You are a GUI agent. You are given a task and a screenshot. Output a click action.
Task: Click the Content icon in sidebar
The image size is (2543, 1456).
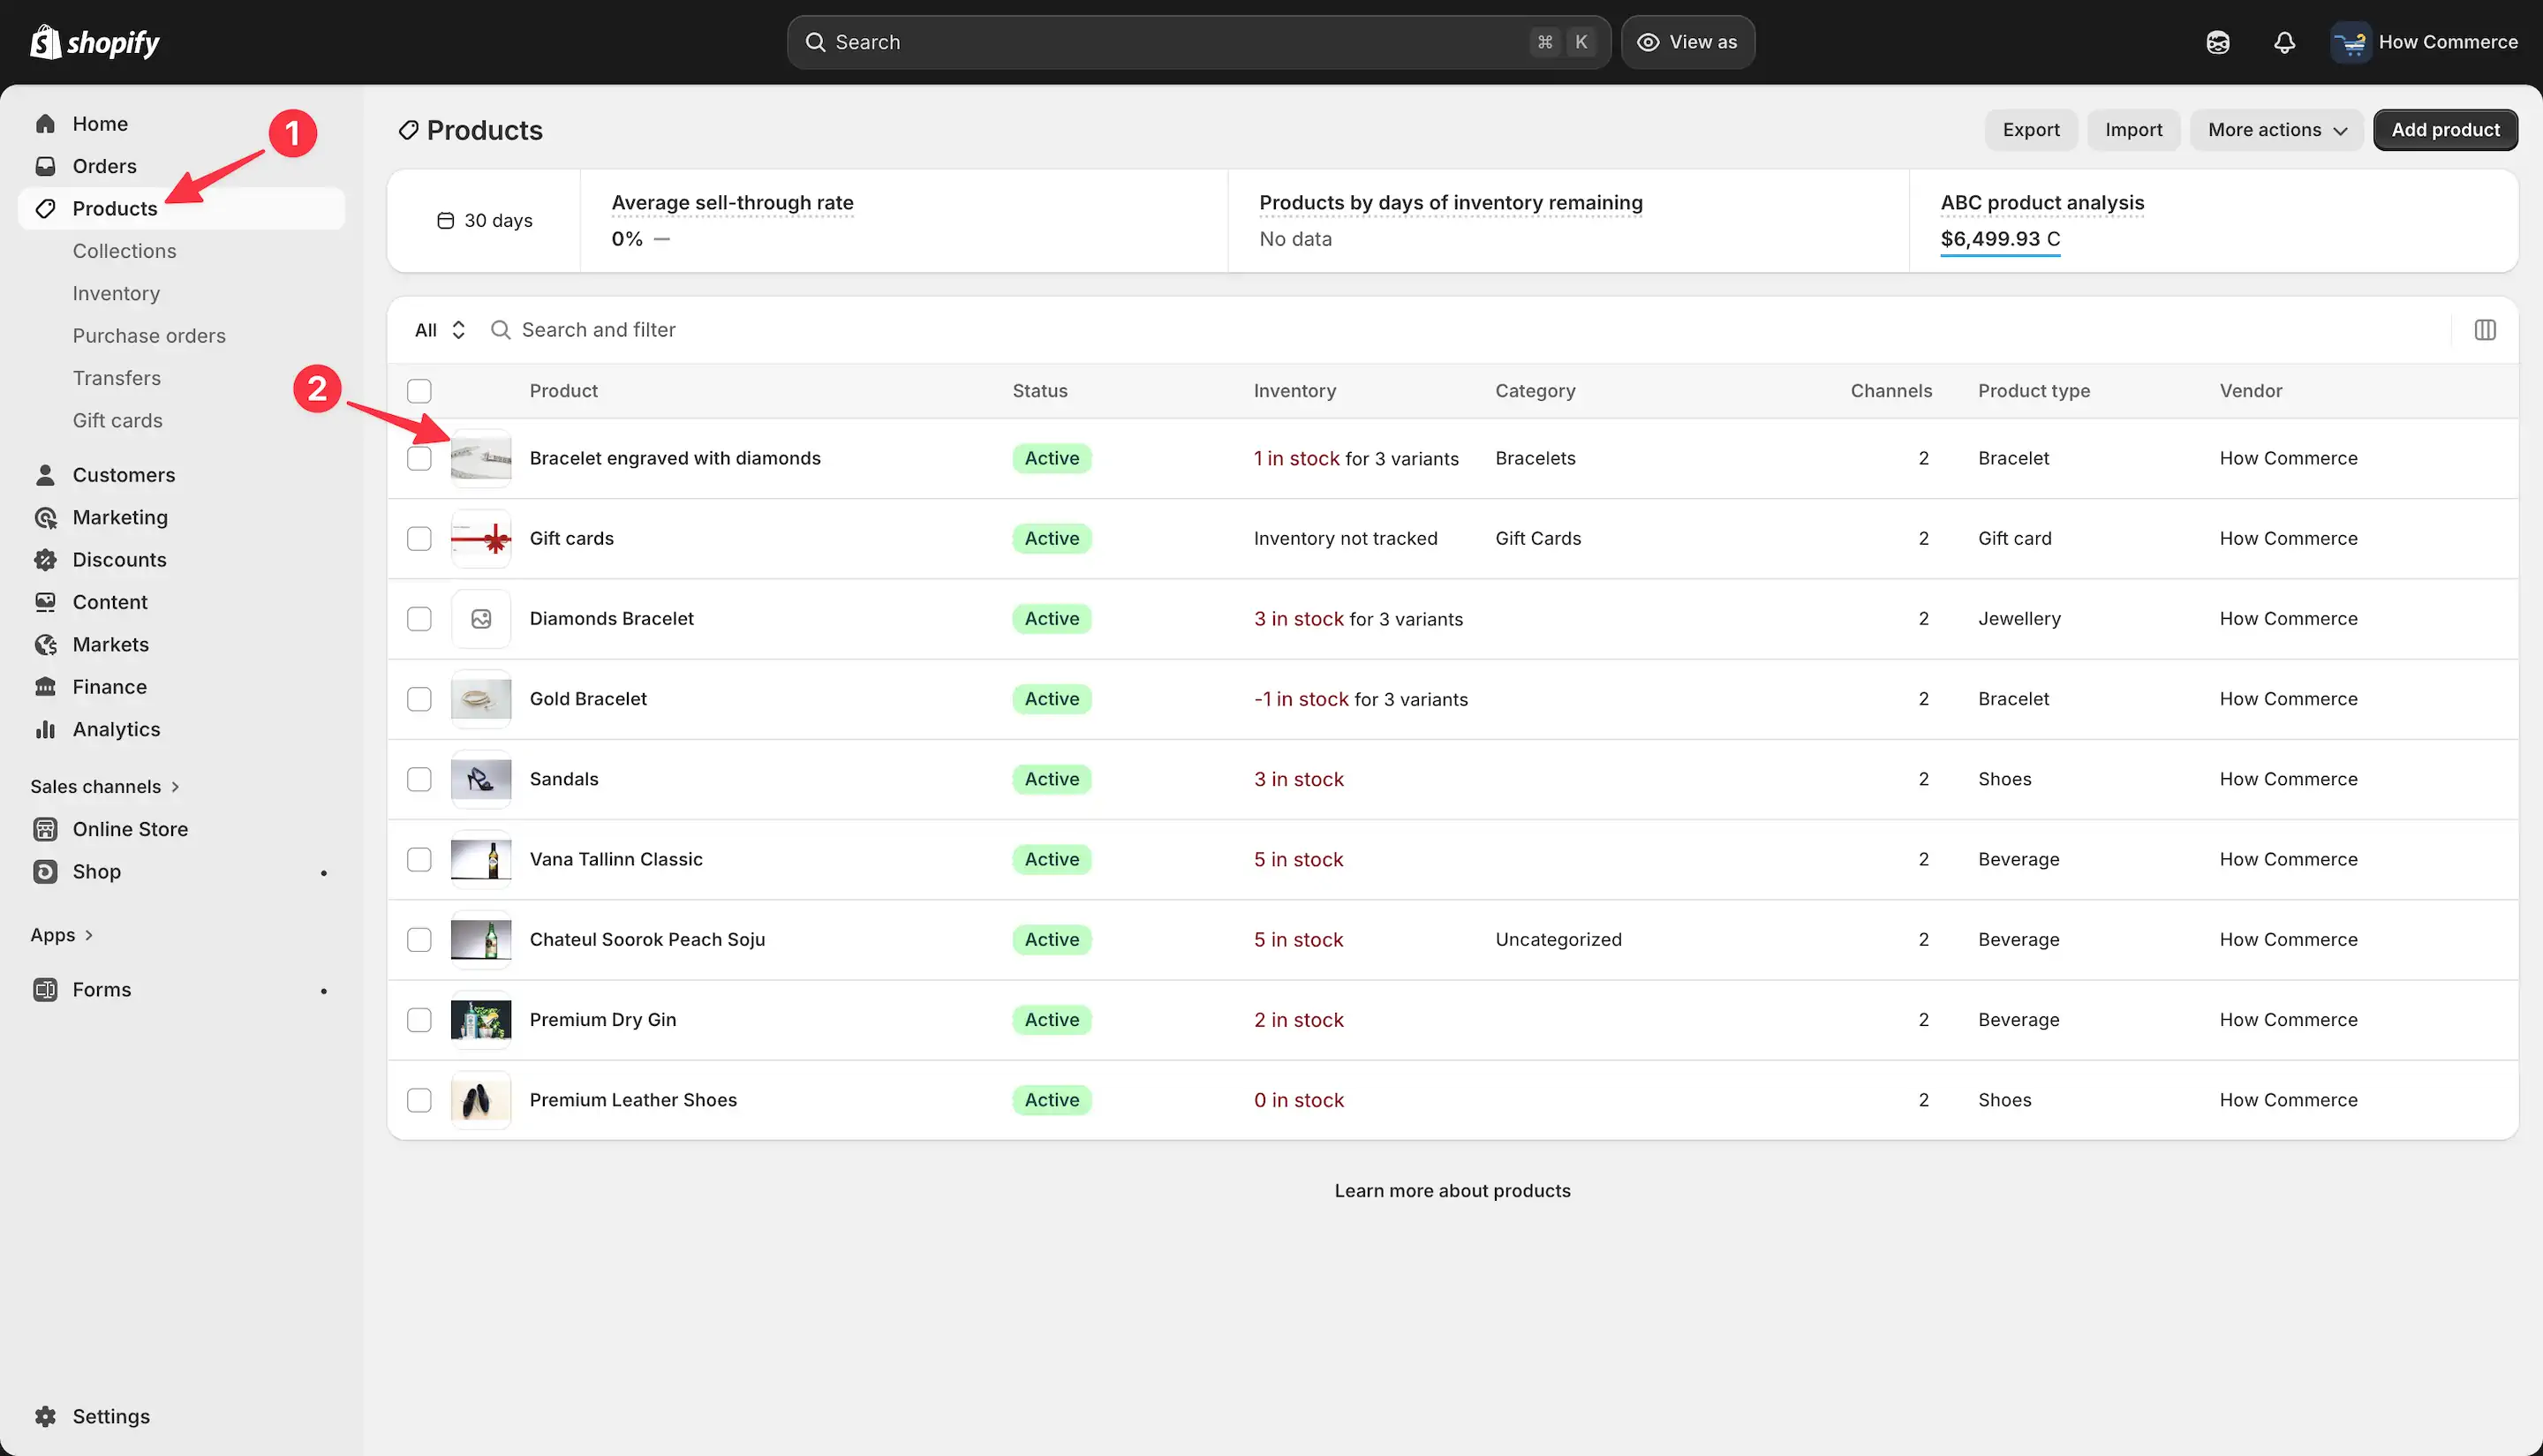(x=45, y=602)
